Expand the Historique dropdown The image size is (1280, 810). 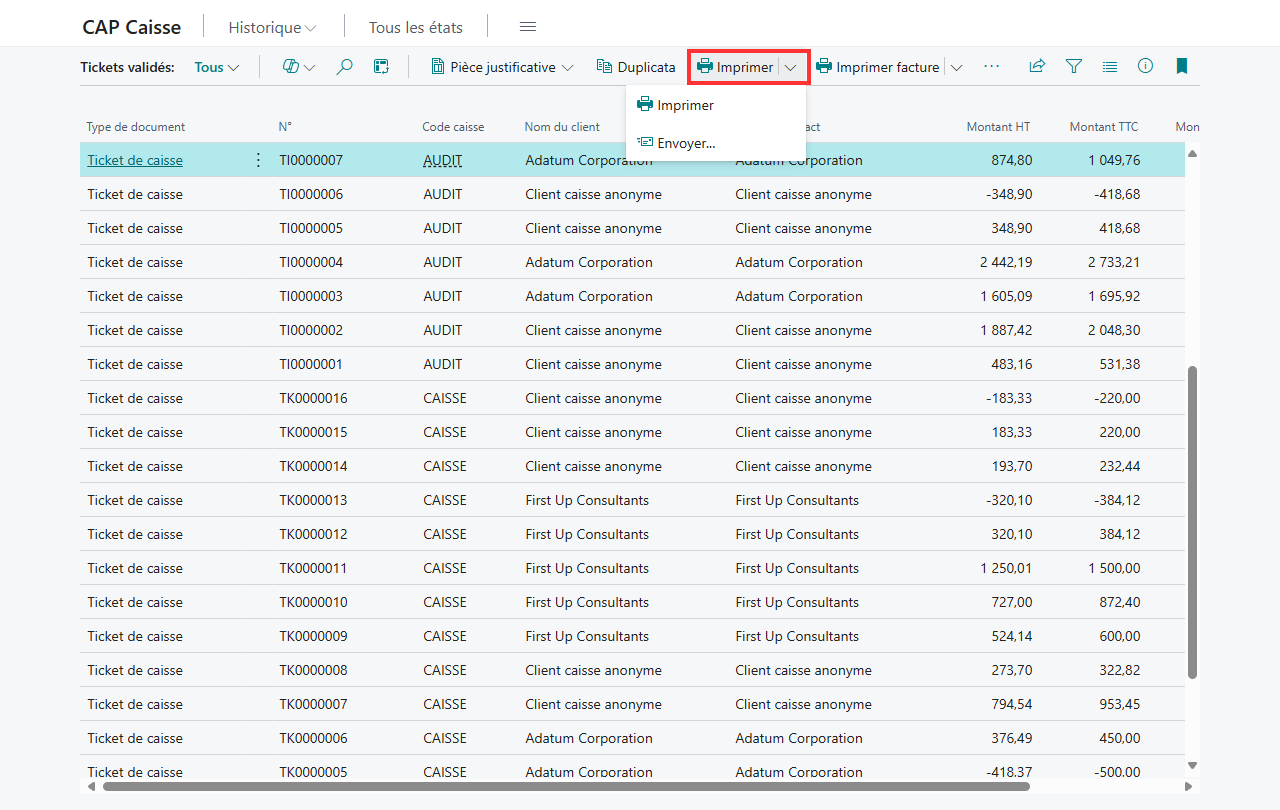272,28
